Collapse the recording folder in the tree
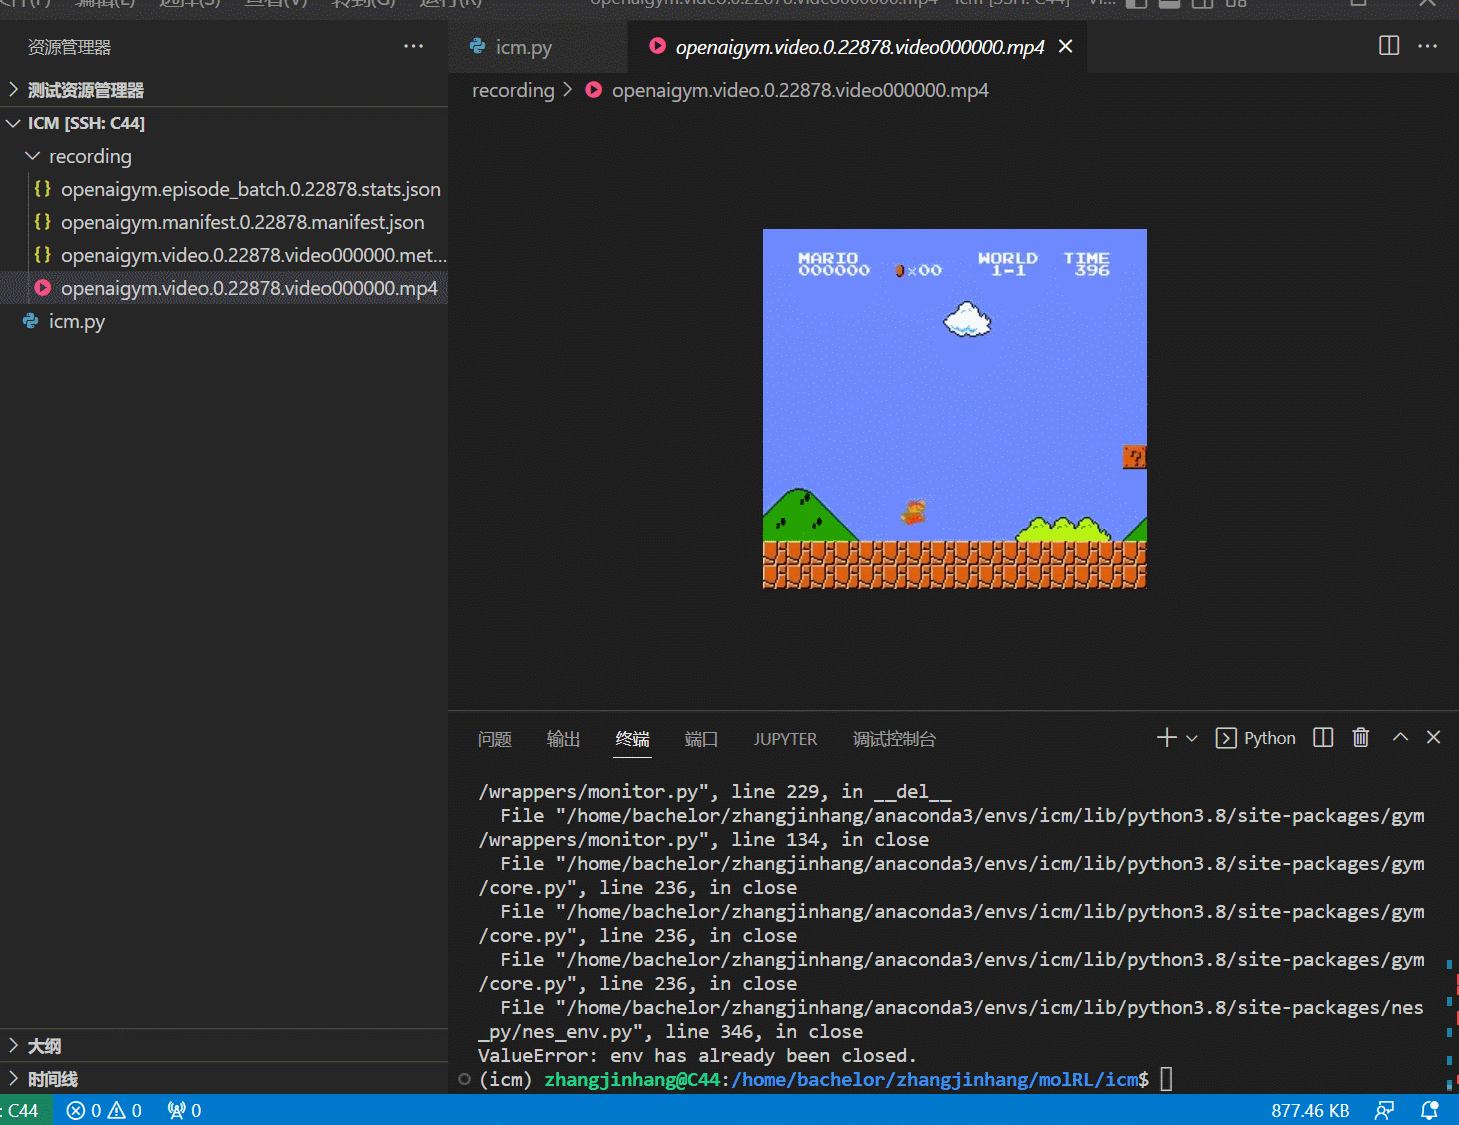The height and width of the screenshot is (1125, 1459). pyautogui.click(x=224, y=156)
